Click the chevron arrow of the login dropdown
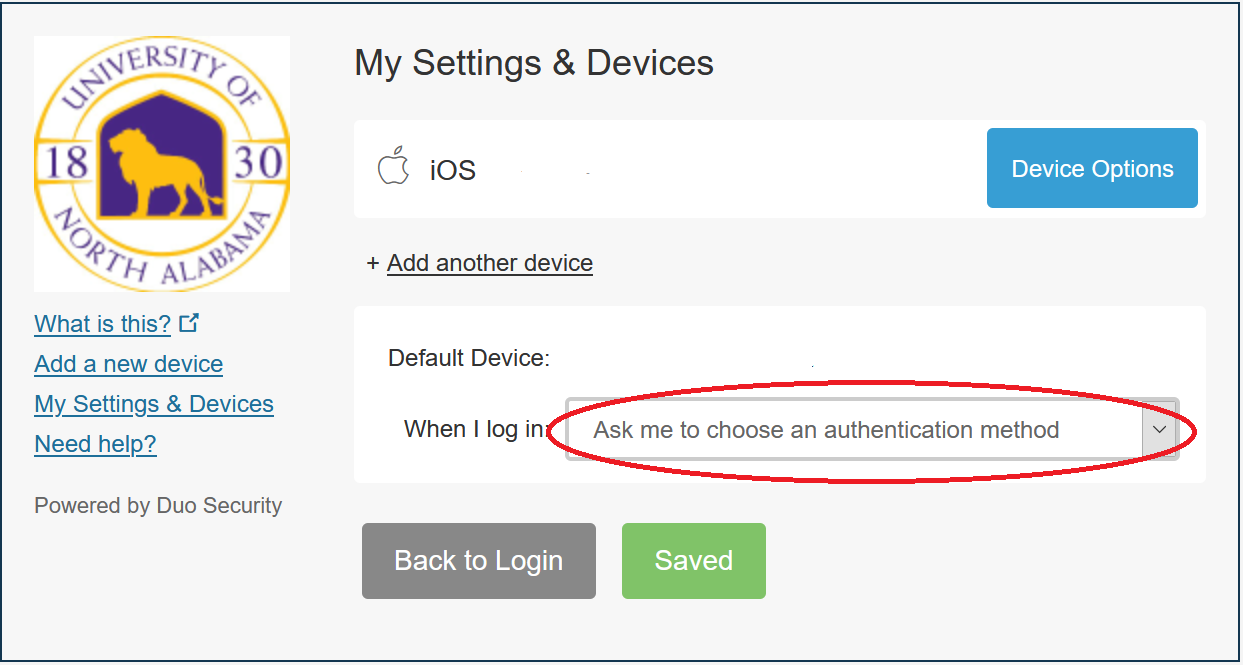Viewport: 1243px width, 665px height. tap(1159, 430)
